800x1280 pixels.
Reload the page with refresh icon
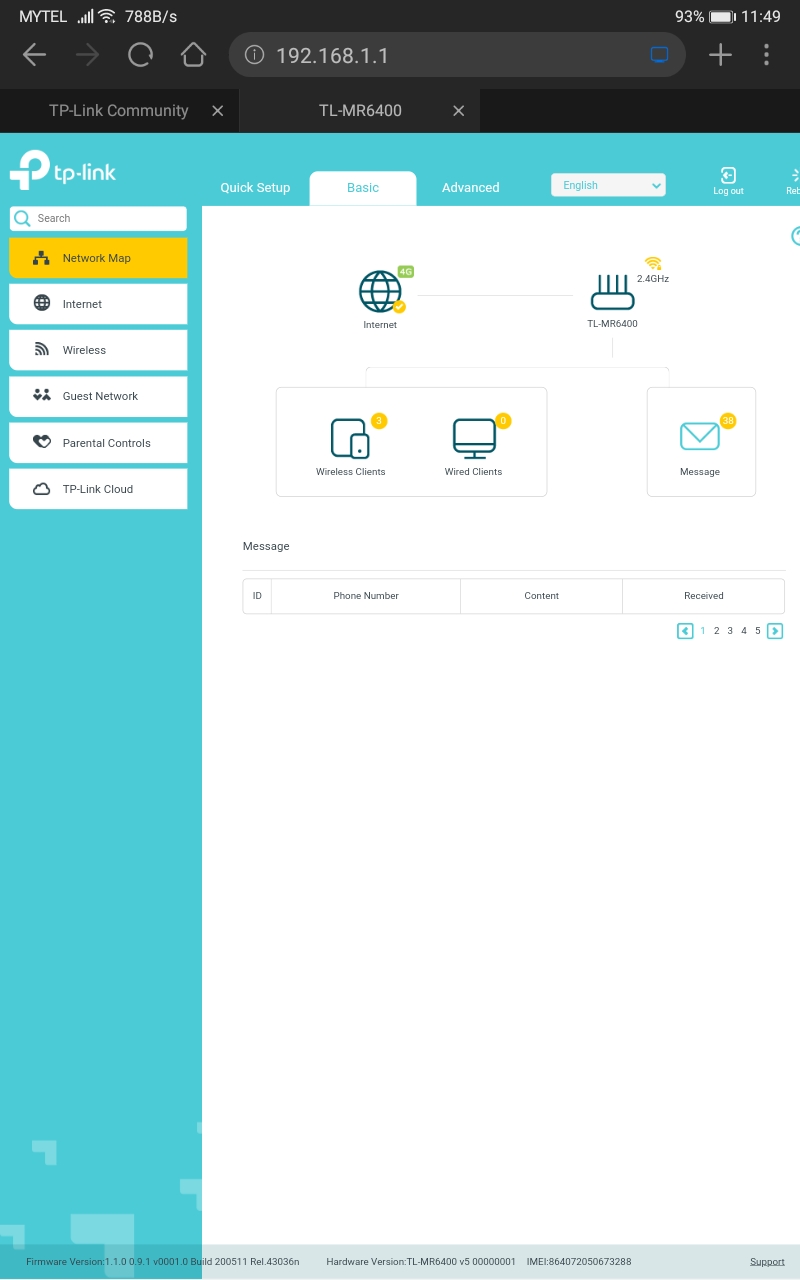pos(141,54)
